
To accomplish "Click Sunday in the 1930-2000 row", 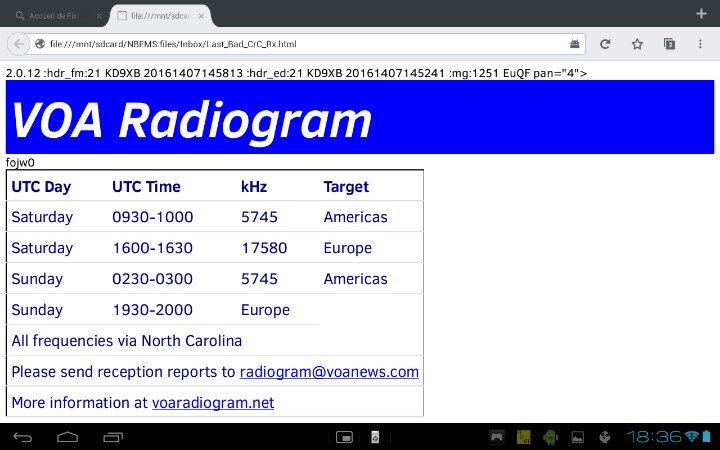I will point(37,310).
